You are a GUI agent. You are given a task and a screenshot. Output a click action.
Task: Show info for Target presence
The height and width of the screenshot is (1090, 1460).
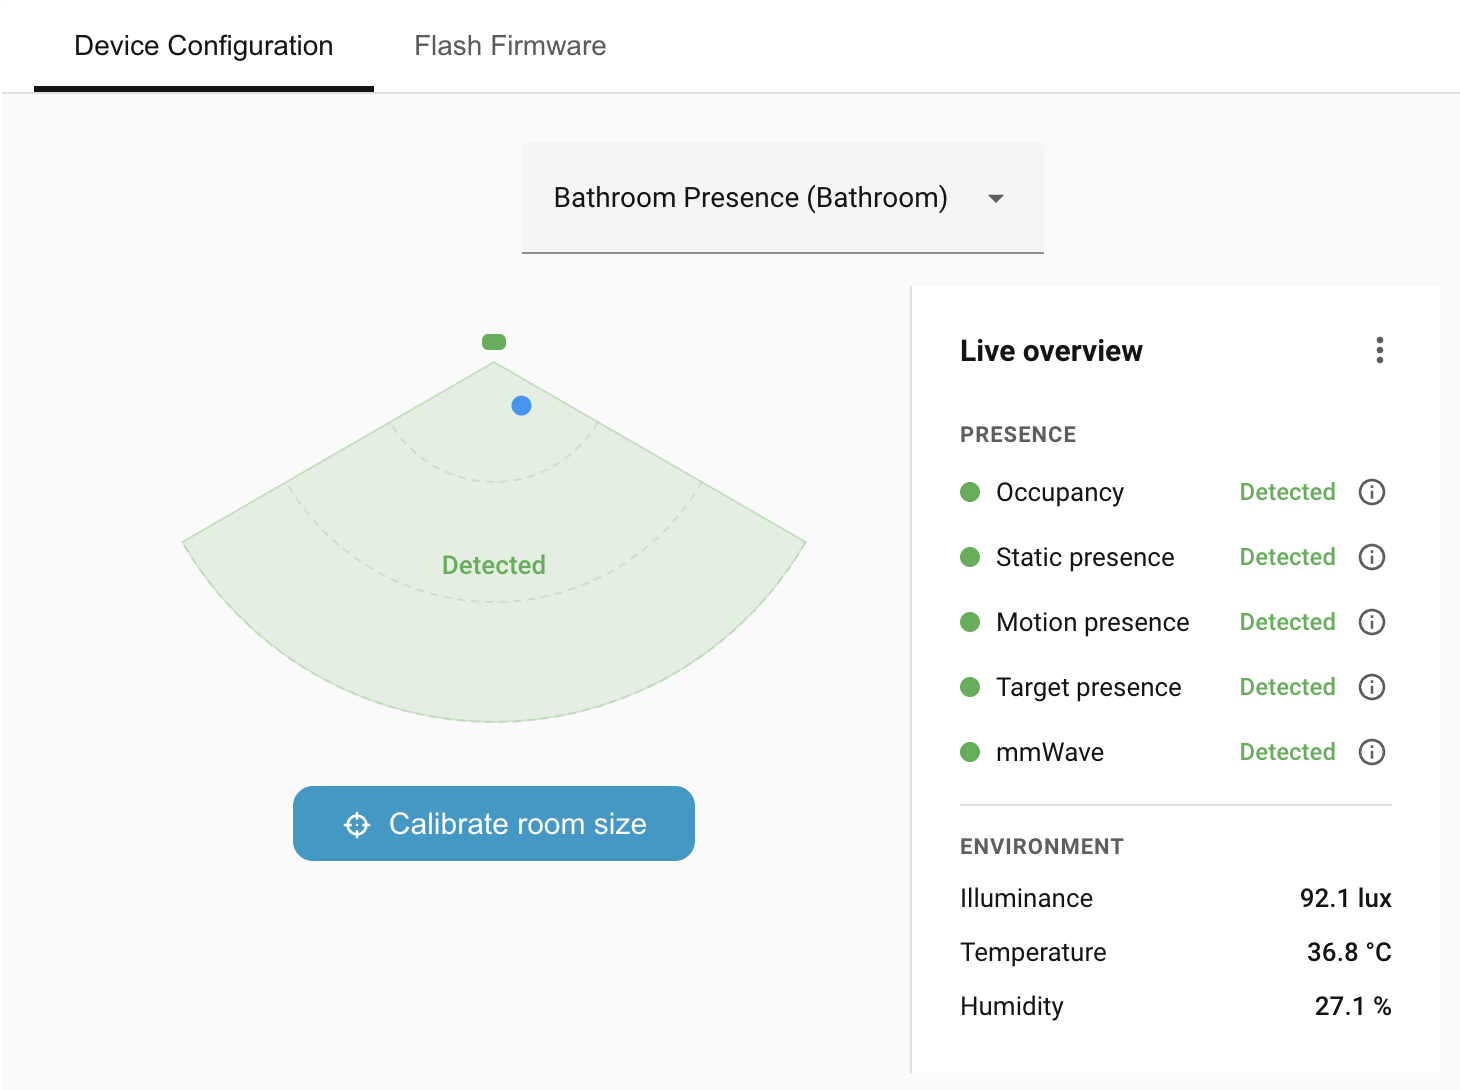point(1372,687)
